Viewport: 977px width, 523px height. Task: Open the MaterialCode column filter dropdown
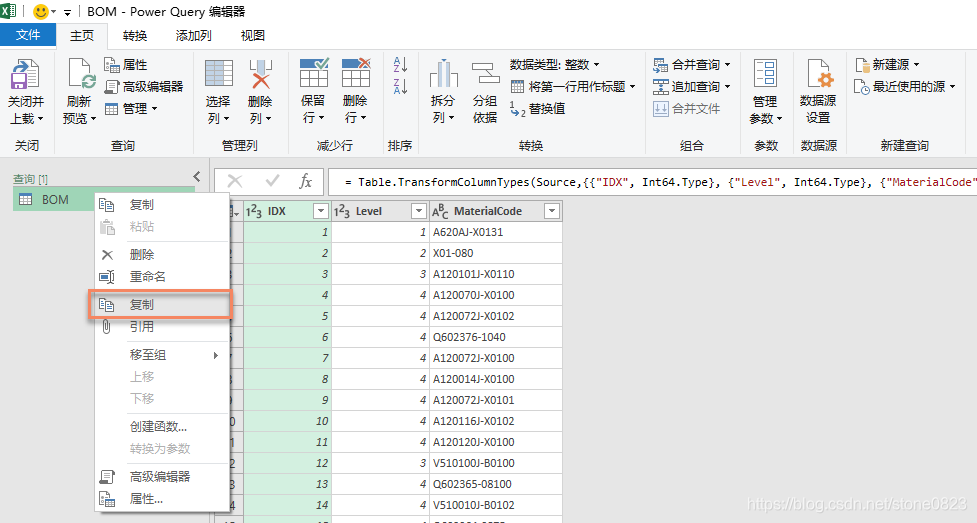click(551, 211)
